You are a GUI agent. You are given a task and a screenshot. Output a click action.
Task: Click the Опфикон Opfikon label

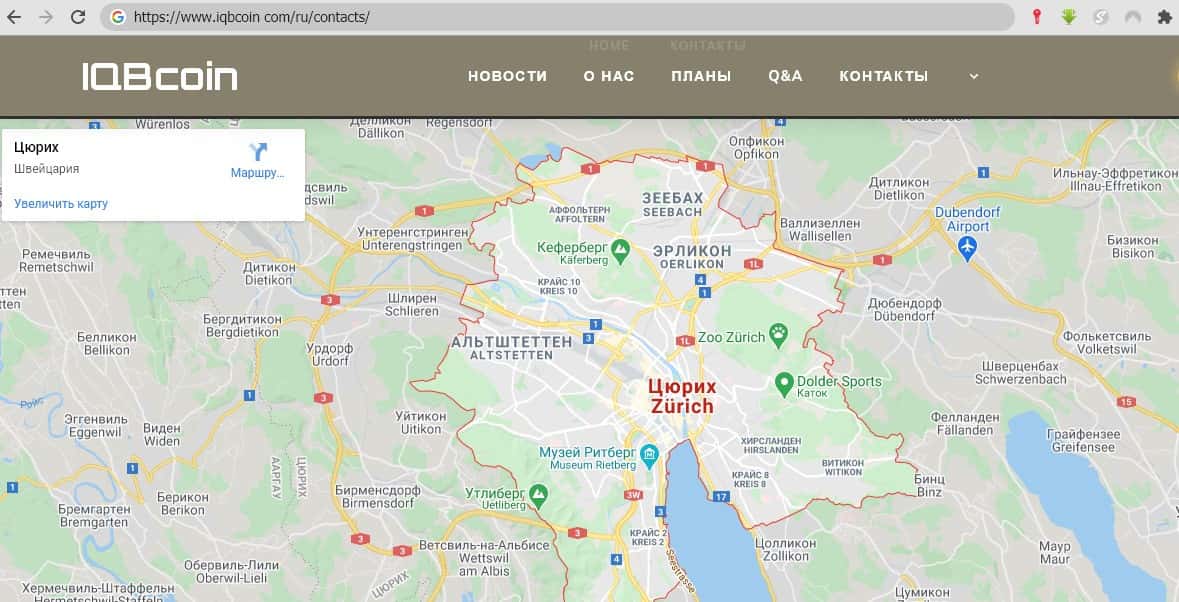point(756,147)
